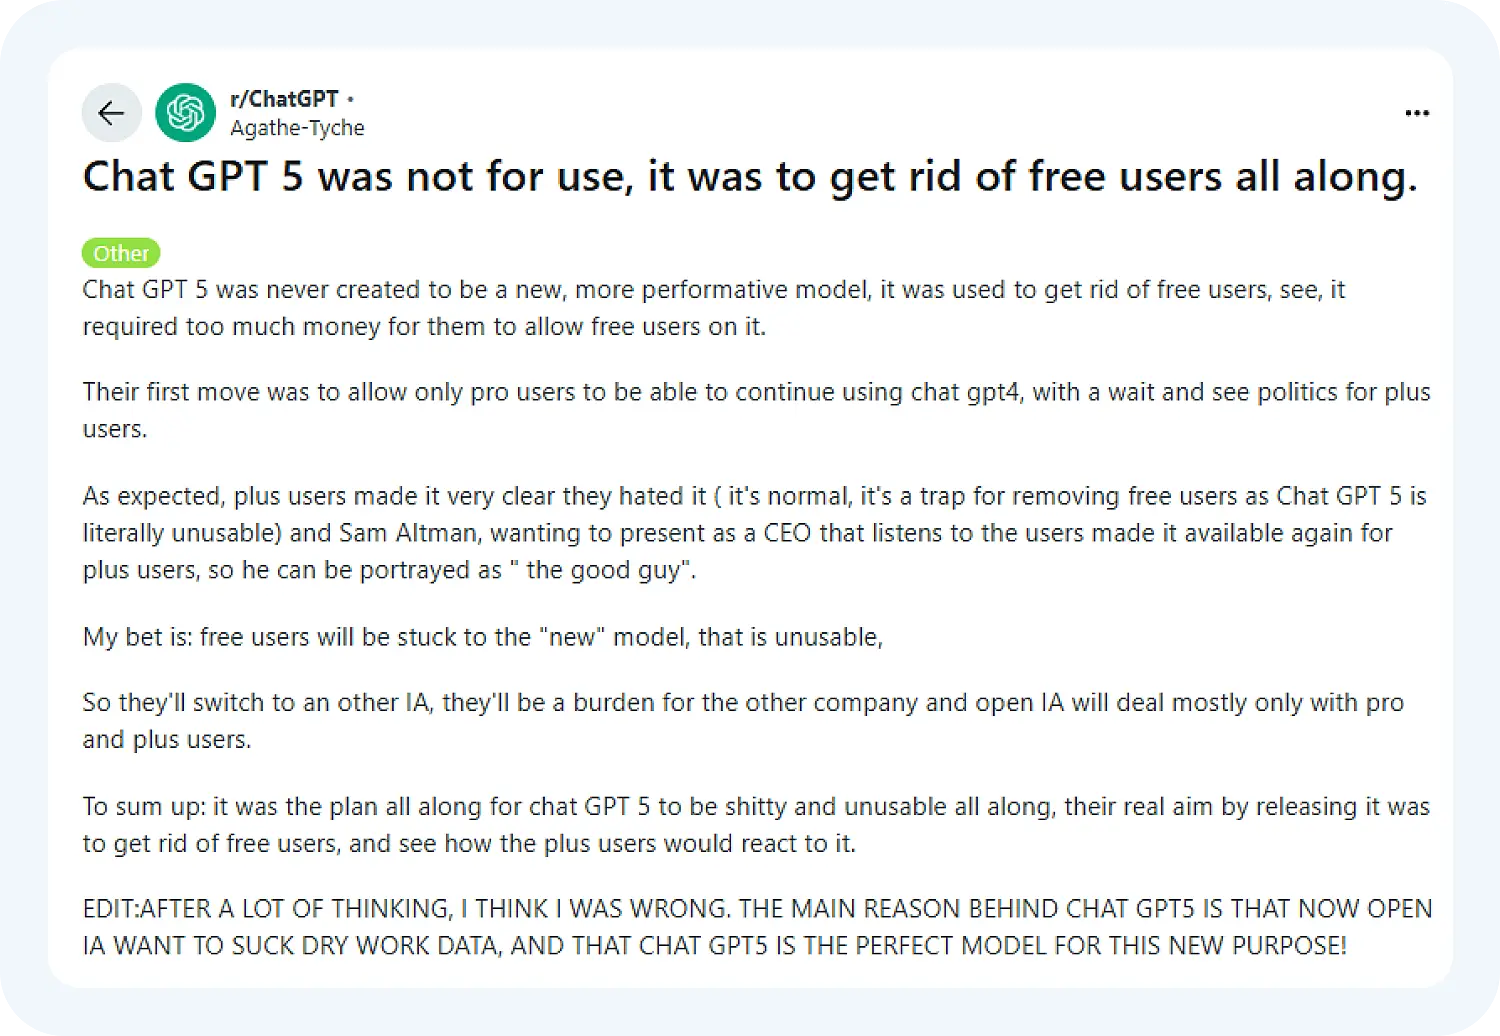1500x1036 pixels.
Task: Go to the r/ChatGPT subreddit link
Action: (284, 99)
